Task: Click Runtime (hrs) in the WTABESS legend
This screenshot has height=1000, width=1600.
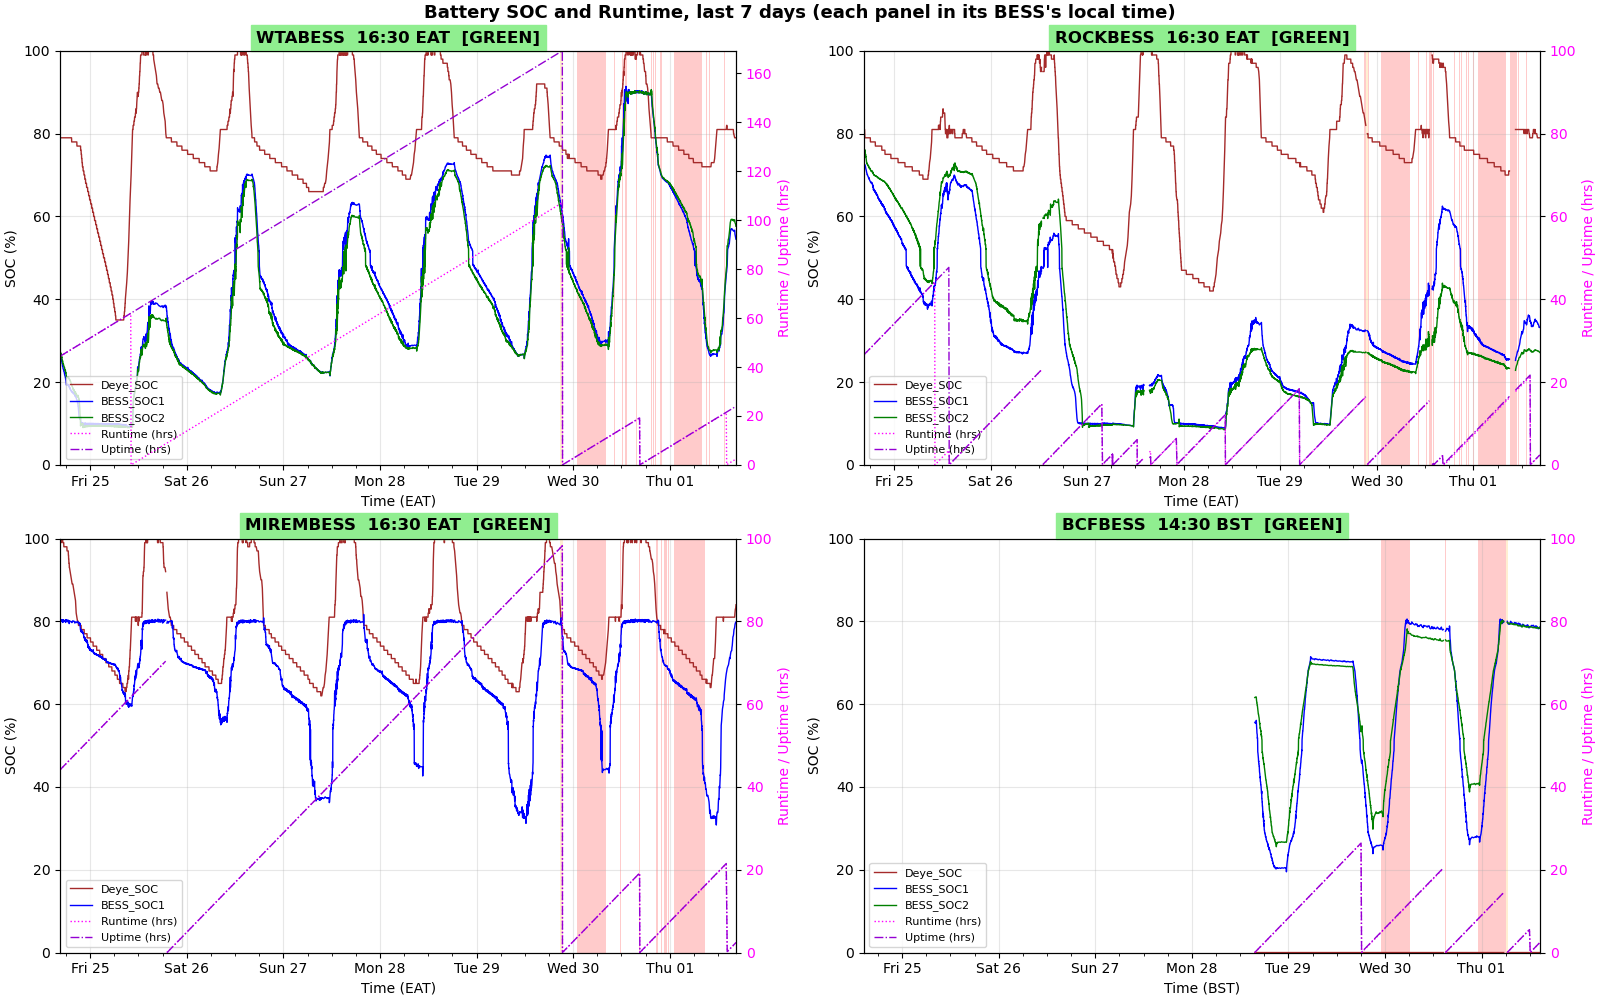Action: point(139,434)
